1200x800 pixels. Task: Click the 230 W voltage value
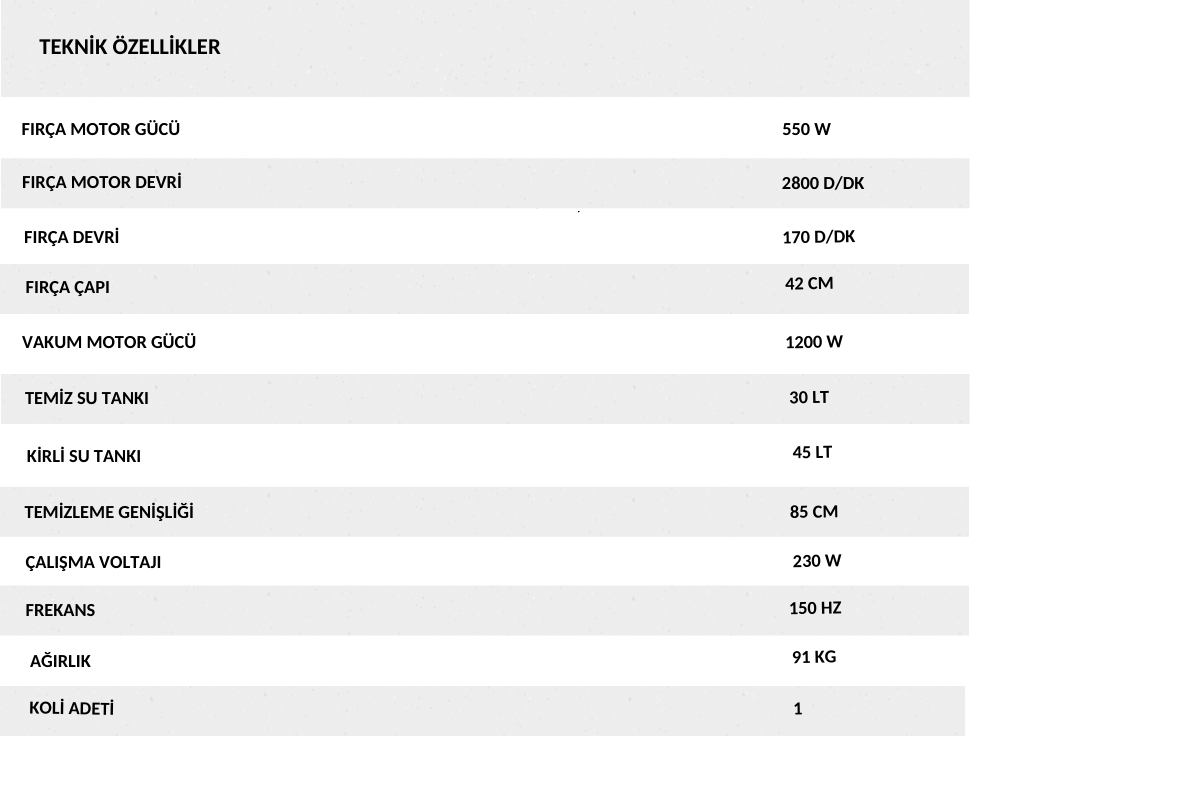click(x=817, y=561)
